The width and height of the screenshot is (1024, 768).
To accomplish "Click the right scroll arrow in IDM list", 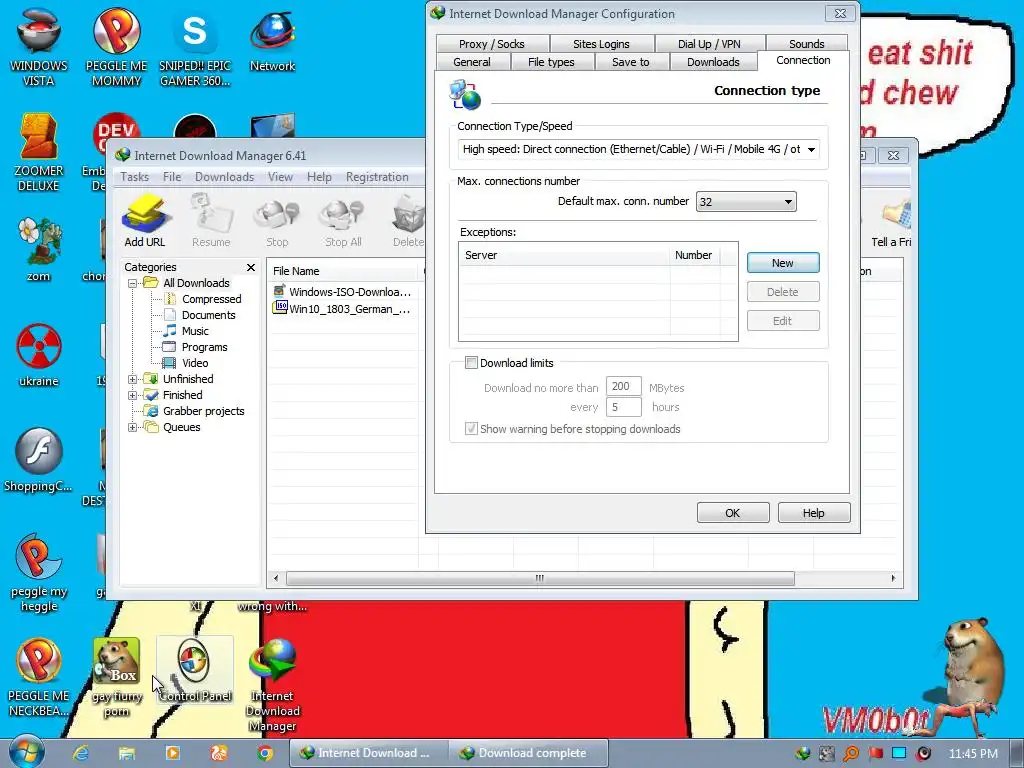I will pyautogui.click(x=893, y=578).
